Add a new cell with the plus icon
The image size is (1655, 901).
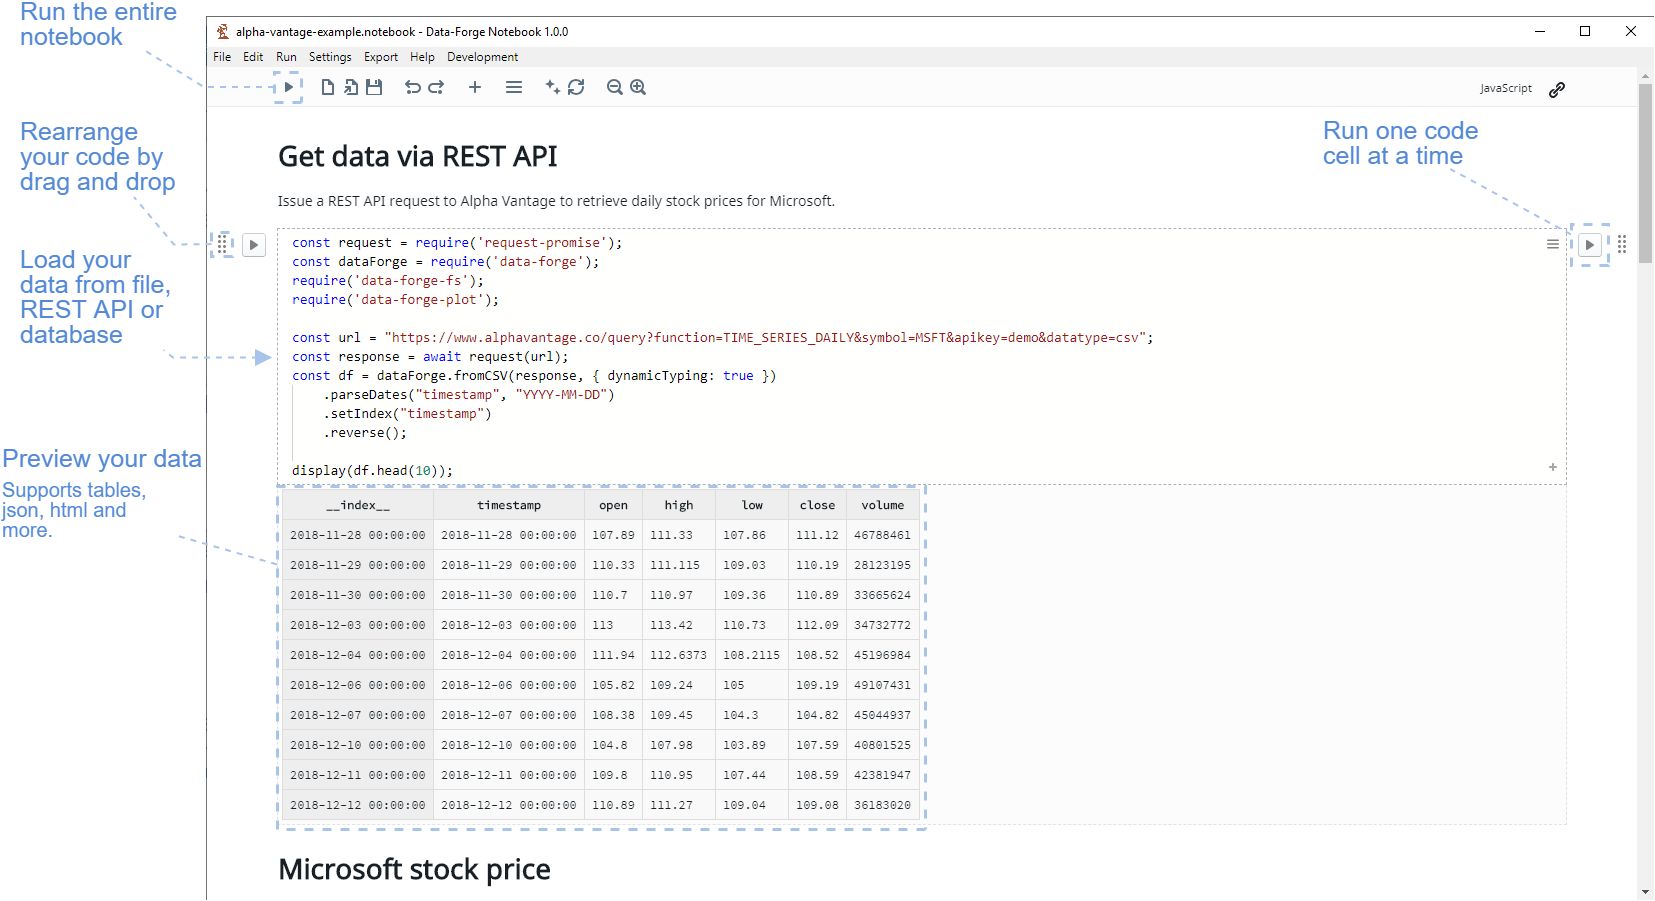(x=475, y=88)
